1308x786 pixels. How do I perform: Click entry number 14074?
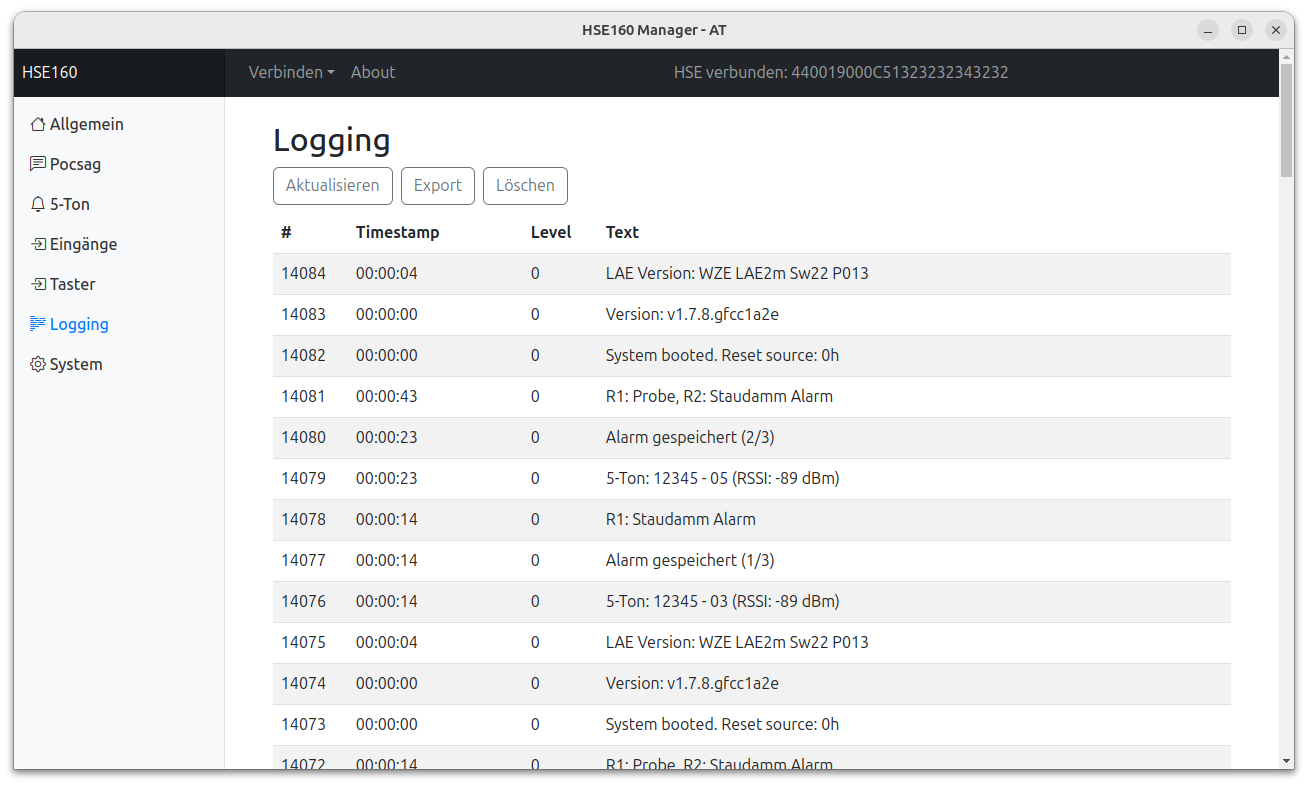(x=303, y=683)
